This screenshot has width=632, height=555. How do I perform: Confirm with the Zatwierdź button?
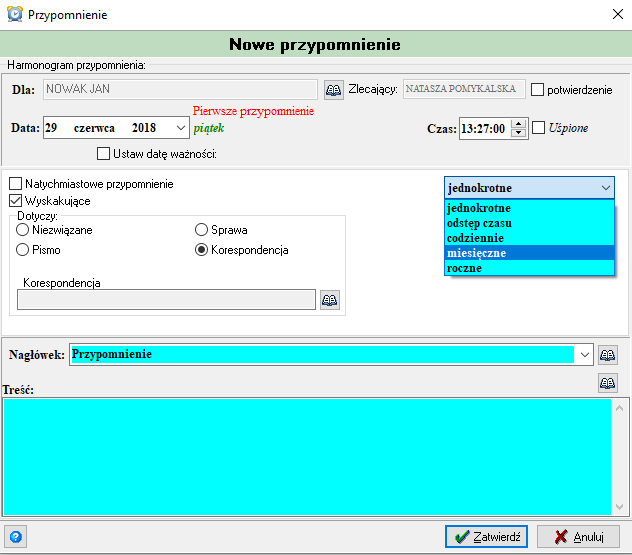(486, 536)
